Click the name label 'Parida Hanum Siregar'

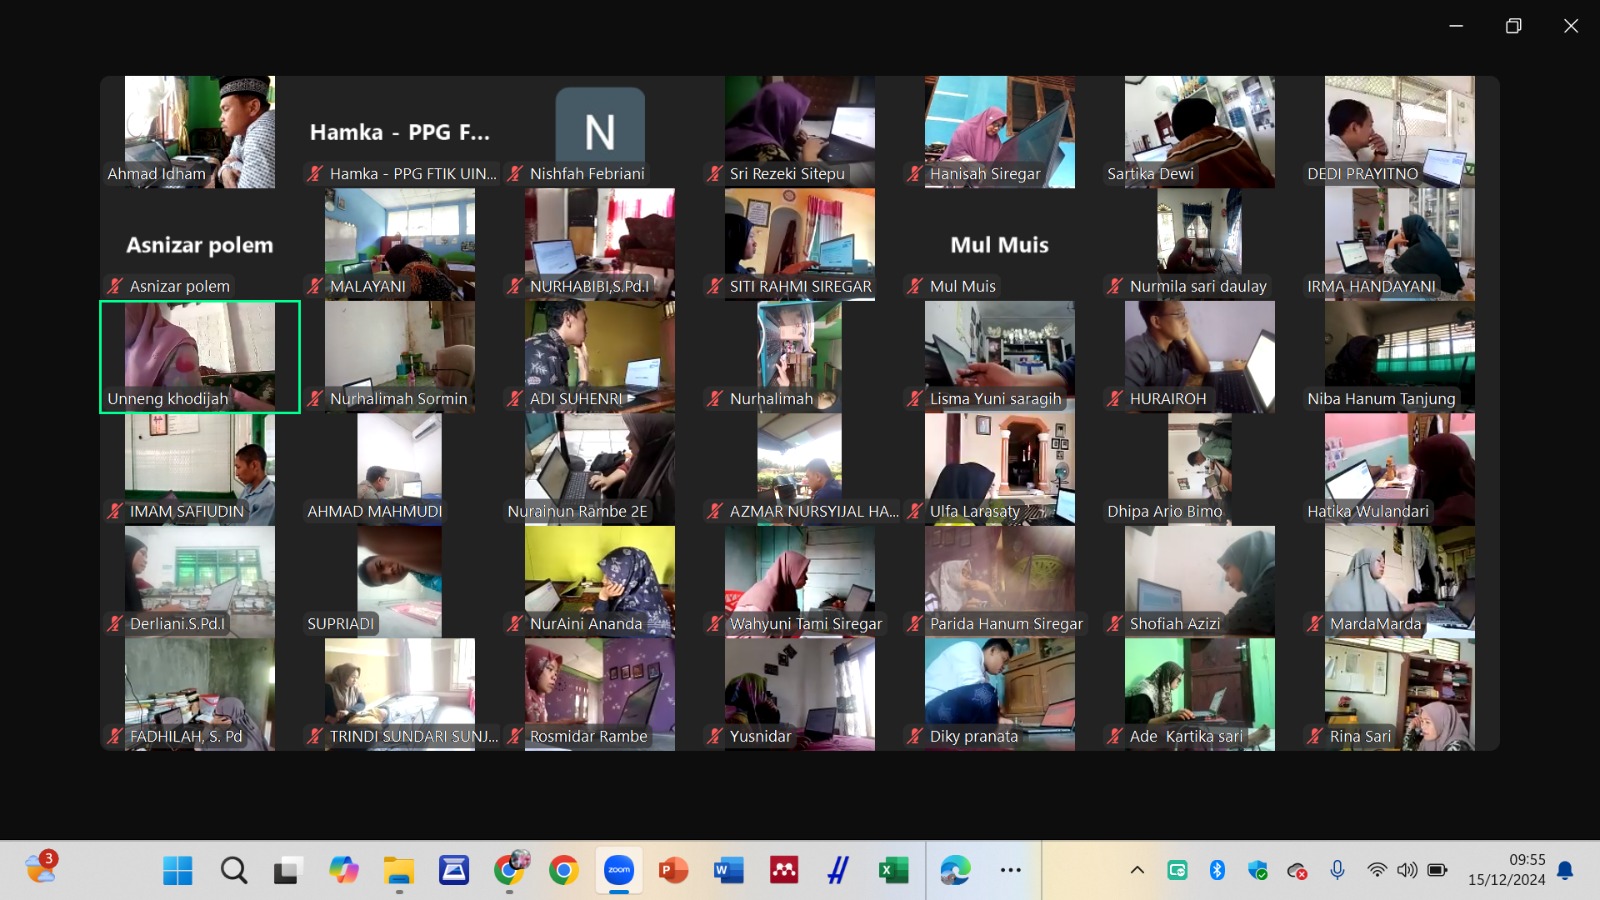[1006, 624]
